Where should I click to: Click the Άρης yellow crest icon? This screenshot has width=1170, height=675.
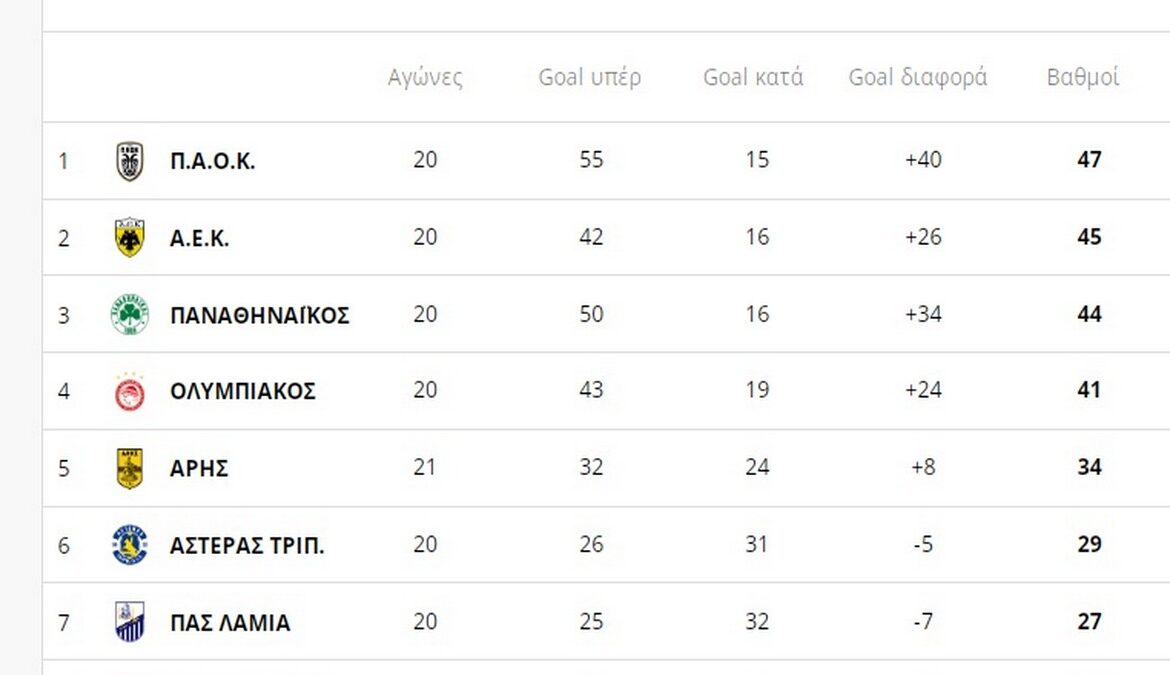(130, 468)
